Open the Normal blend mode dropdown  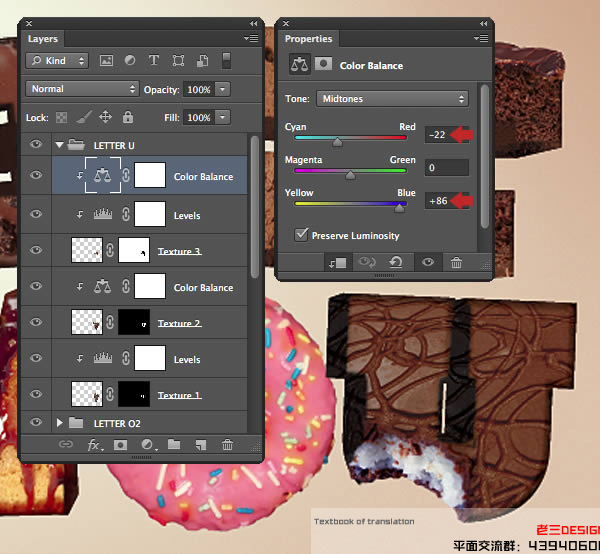[x=82, y=89]
